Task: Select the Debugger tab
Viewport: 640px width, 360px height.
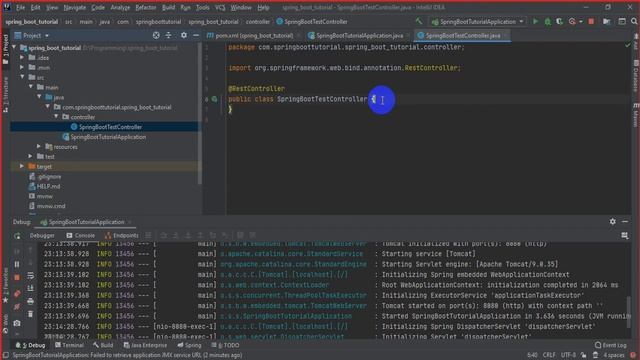Action: click(42, 236)
